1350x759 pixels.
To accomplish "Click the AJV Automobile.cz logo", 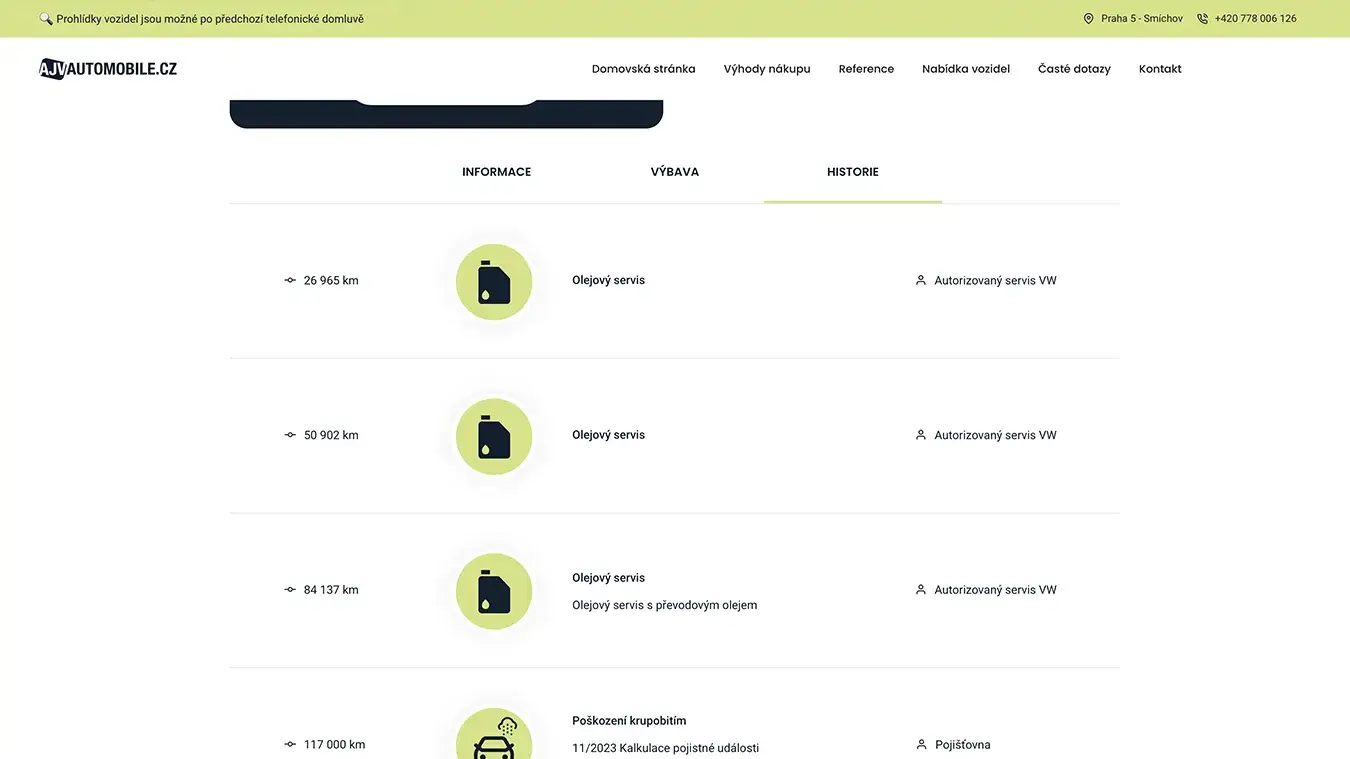I will click(x=108, y=68).
